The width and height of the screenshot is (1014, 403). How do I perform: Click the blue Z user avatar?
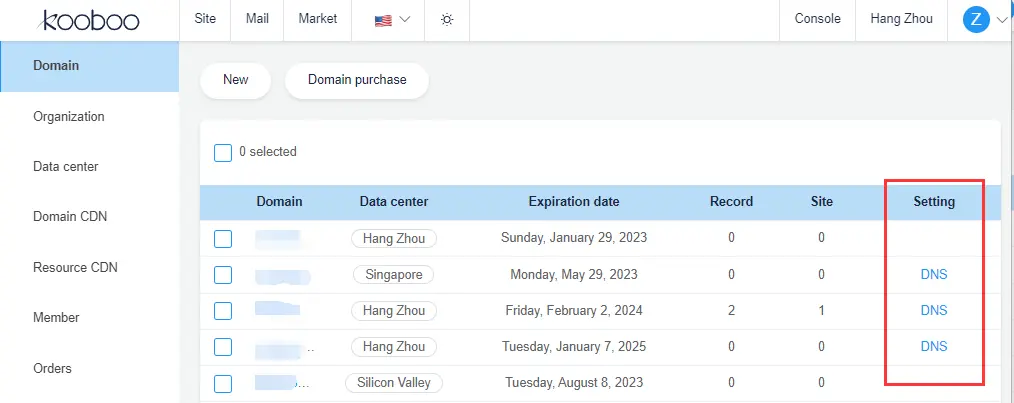point(975,19)
